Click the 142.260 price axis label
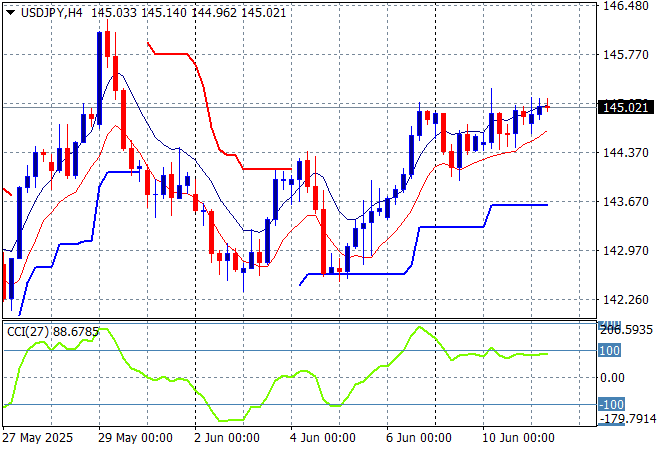 point(625,300)
